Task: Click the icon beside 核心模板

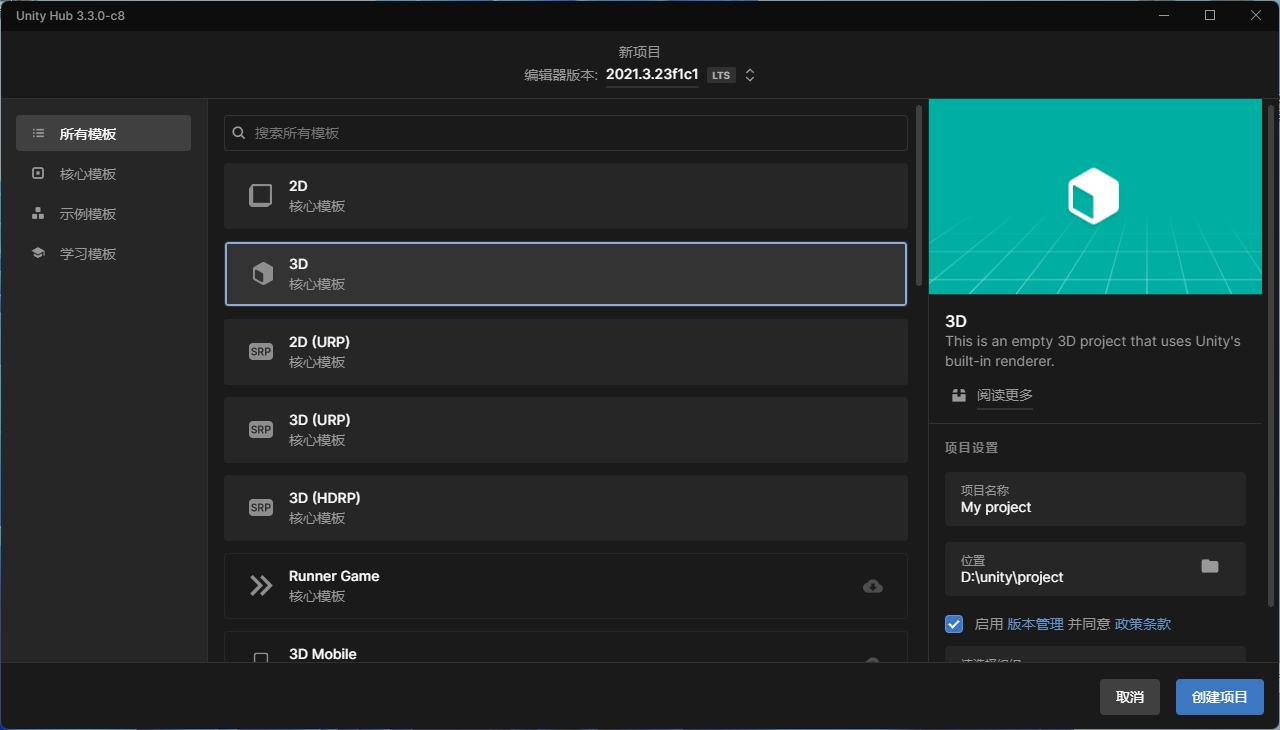Action: [38, 173]
